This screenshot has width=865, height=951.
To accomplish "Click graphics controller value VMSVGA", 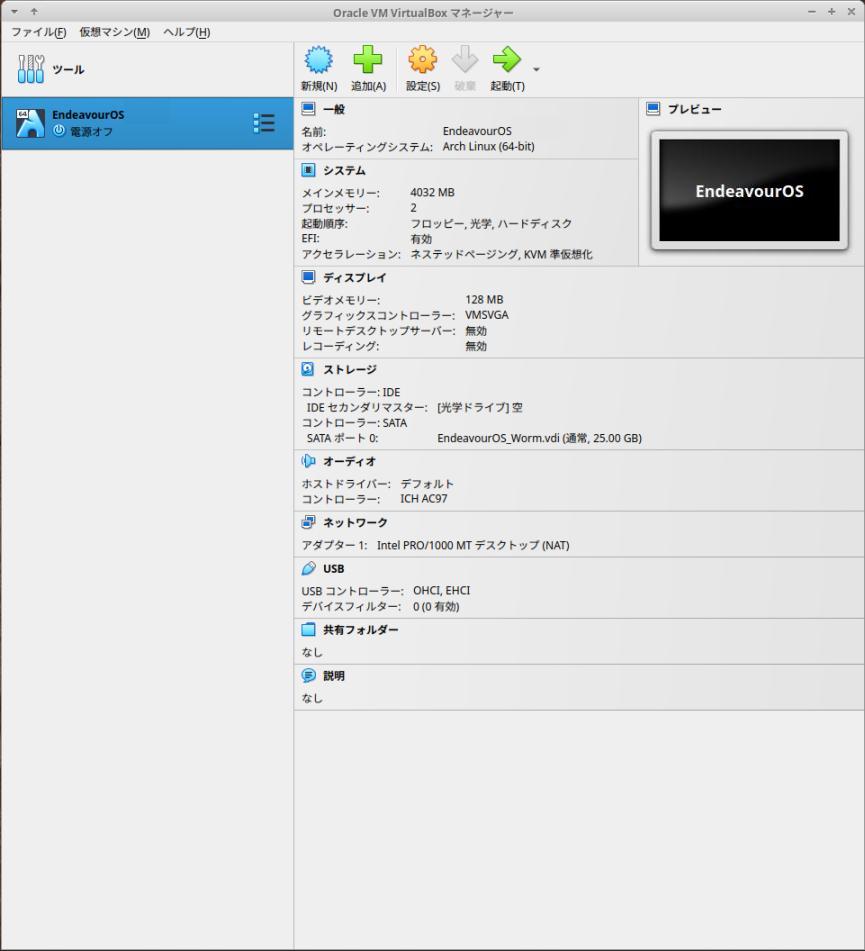I will [487, 315].
